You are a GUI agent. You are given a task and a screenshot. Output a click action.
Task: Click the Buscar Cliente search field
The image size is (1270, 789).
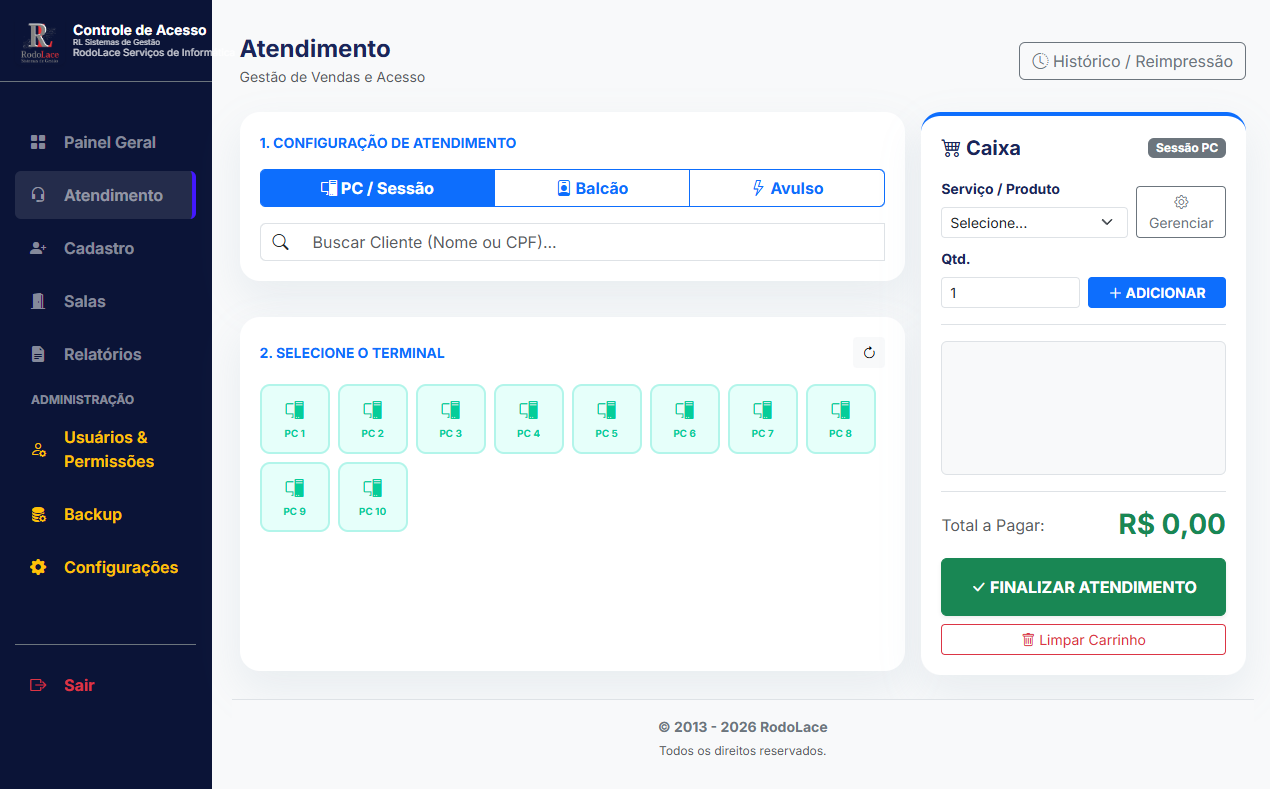click(590, 242)
